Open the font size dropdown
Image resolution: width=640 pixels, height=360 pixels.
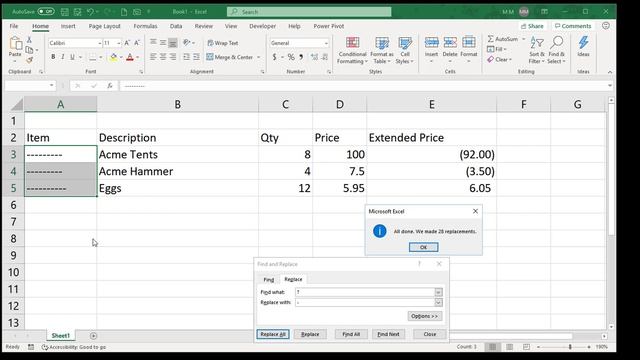(x=118, y=43)
